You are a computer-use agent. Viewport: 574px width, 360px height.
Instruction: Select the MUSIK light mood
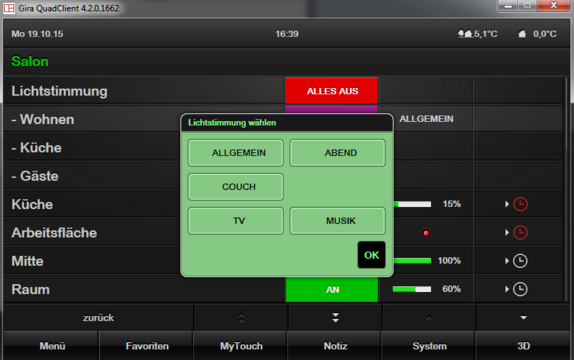point(338,221)
